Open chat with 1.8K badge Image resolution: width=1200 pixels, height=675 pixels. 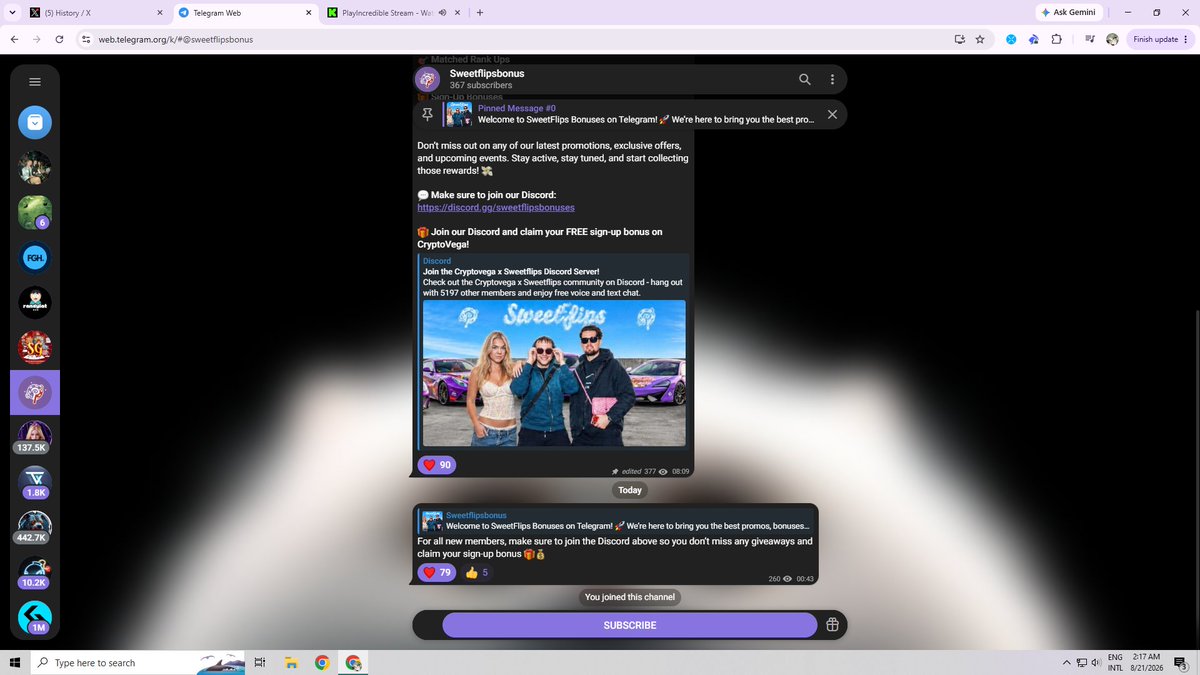coord(35,483)
